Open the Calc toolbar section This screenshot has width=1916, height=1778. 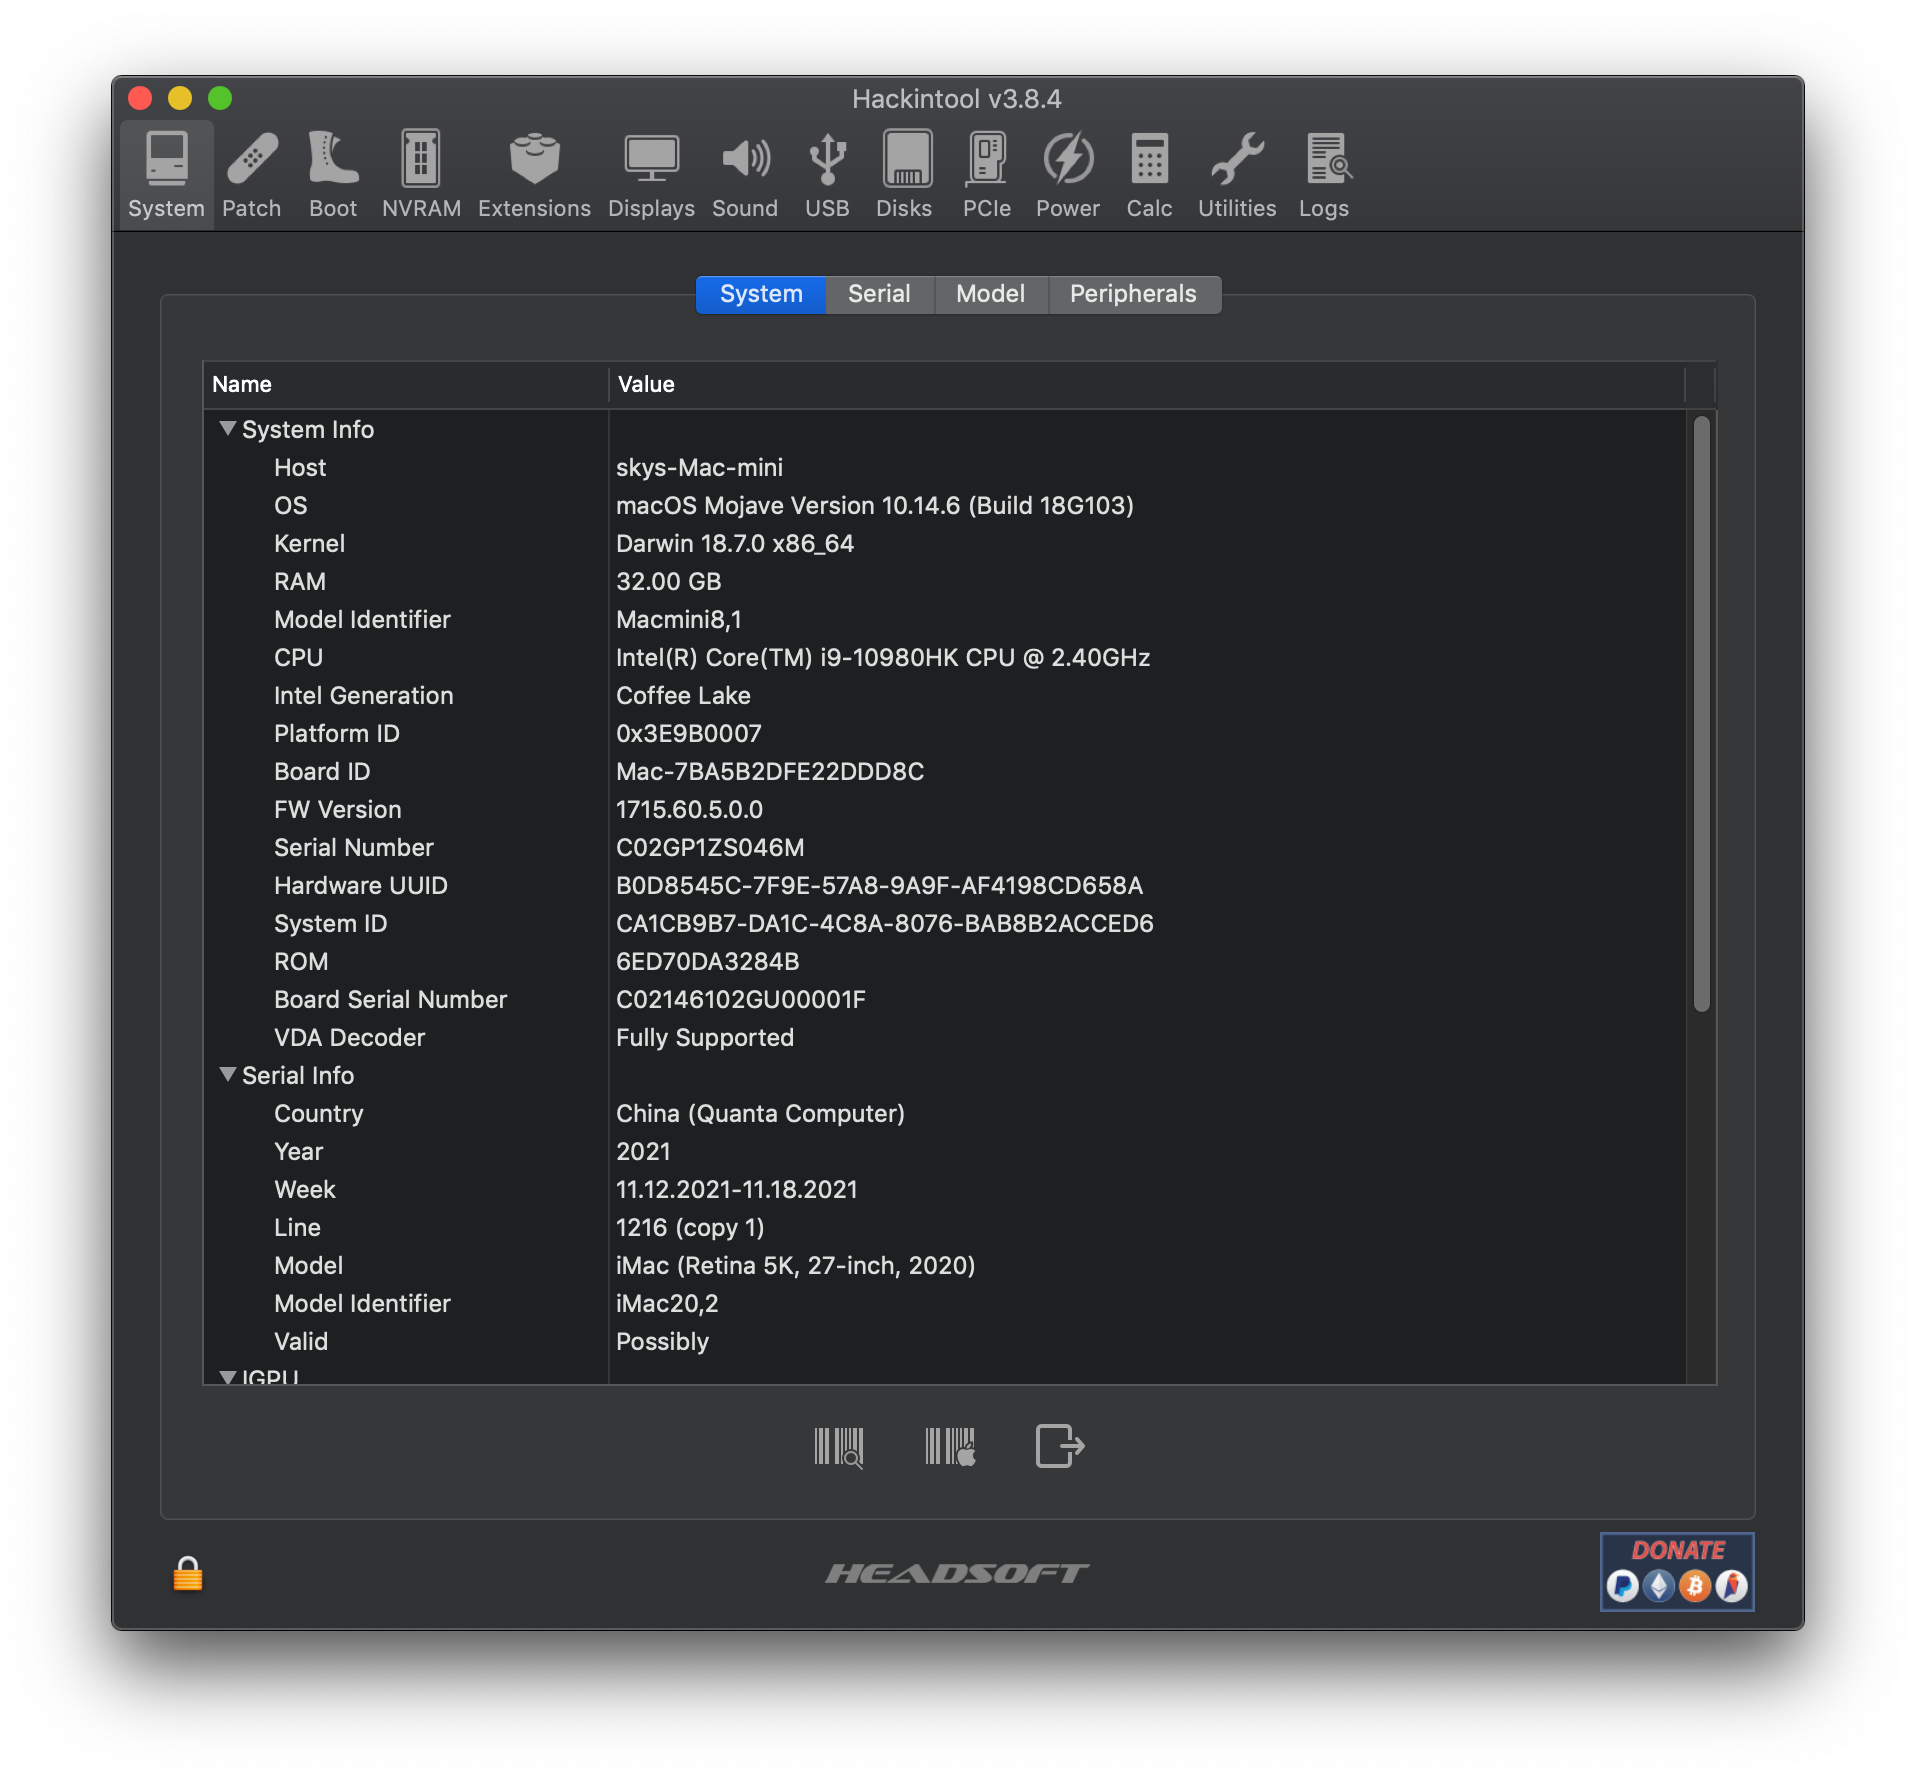pyautogui.click(x=1149, y=174)
